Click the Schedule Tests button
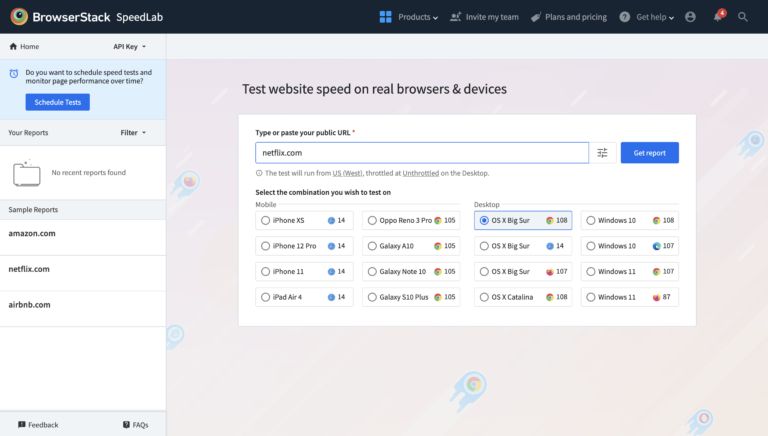The width and height of the screenshot is (768, 436). tap(58, 102)
